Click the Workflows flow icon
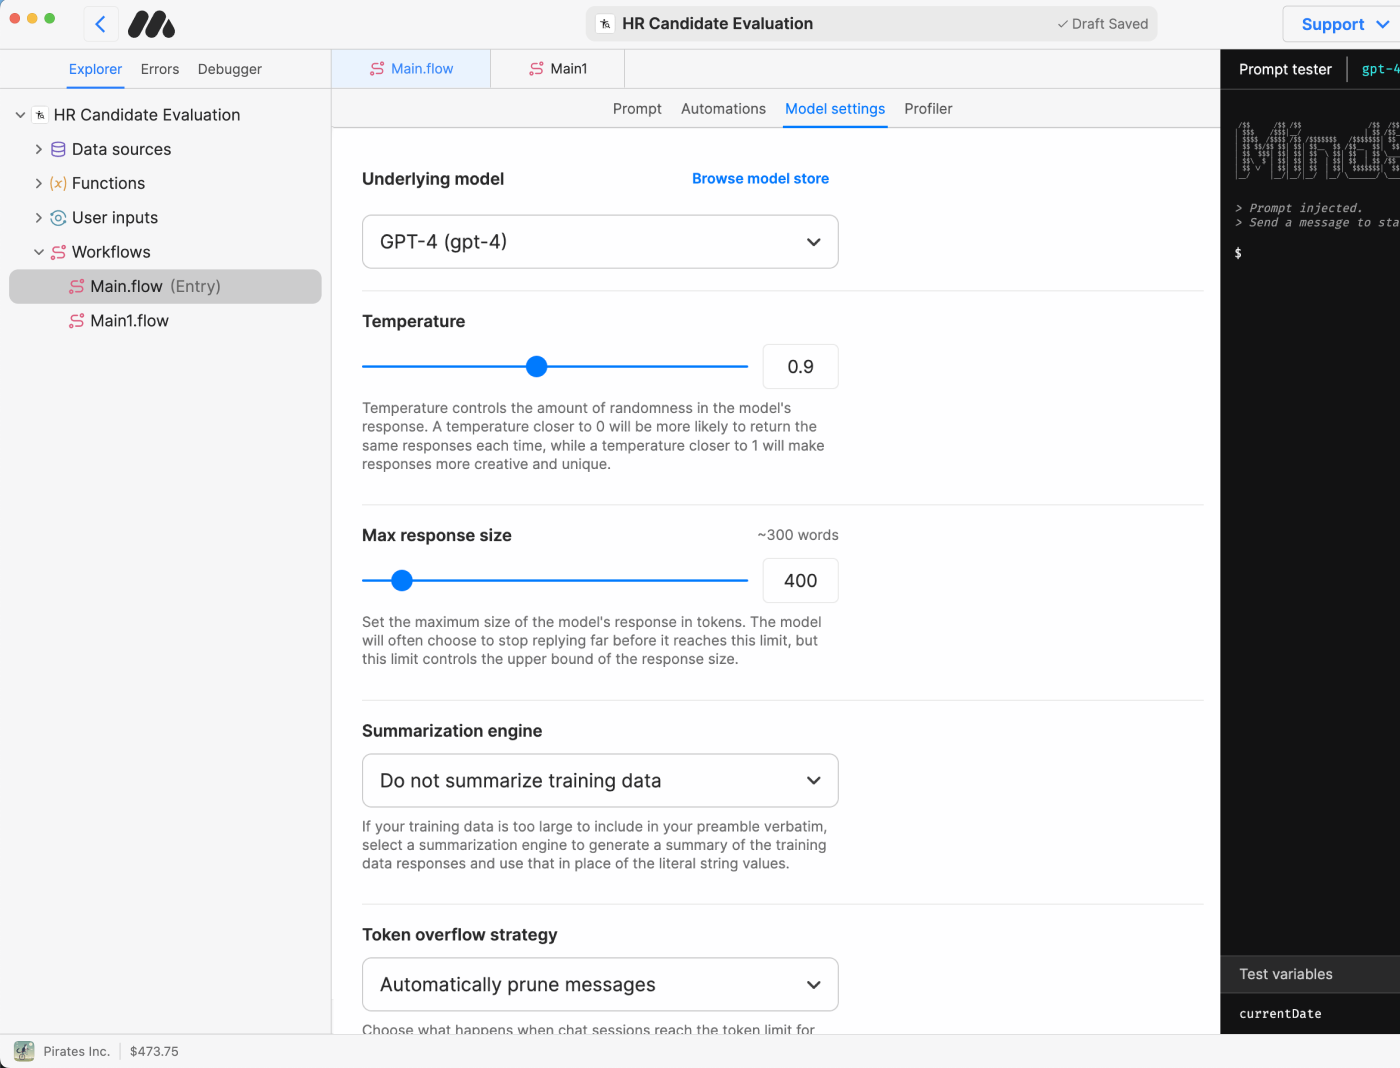 [59, 252]
